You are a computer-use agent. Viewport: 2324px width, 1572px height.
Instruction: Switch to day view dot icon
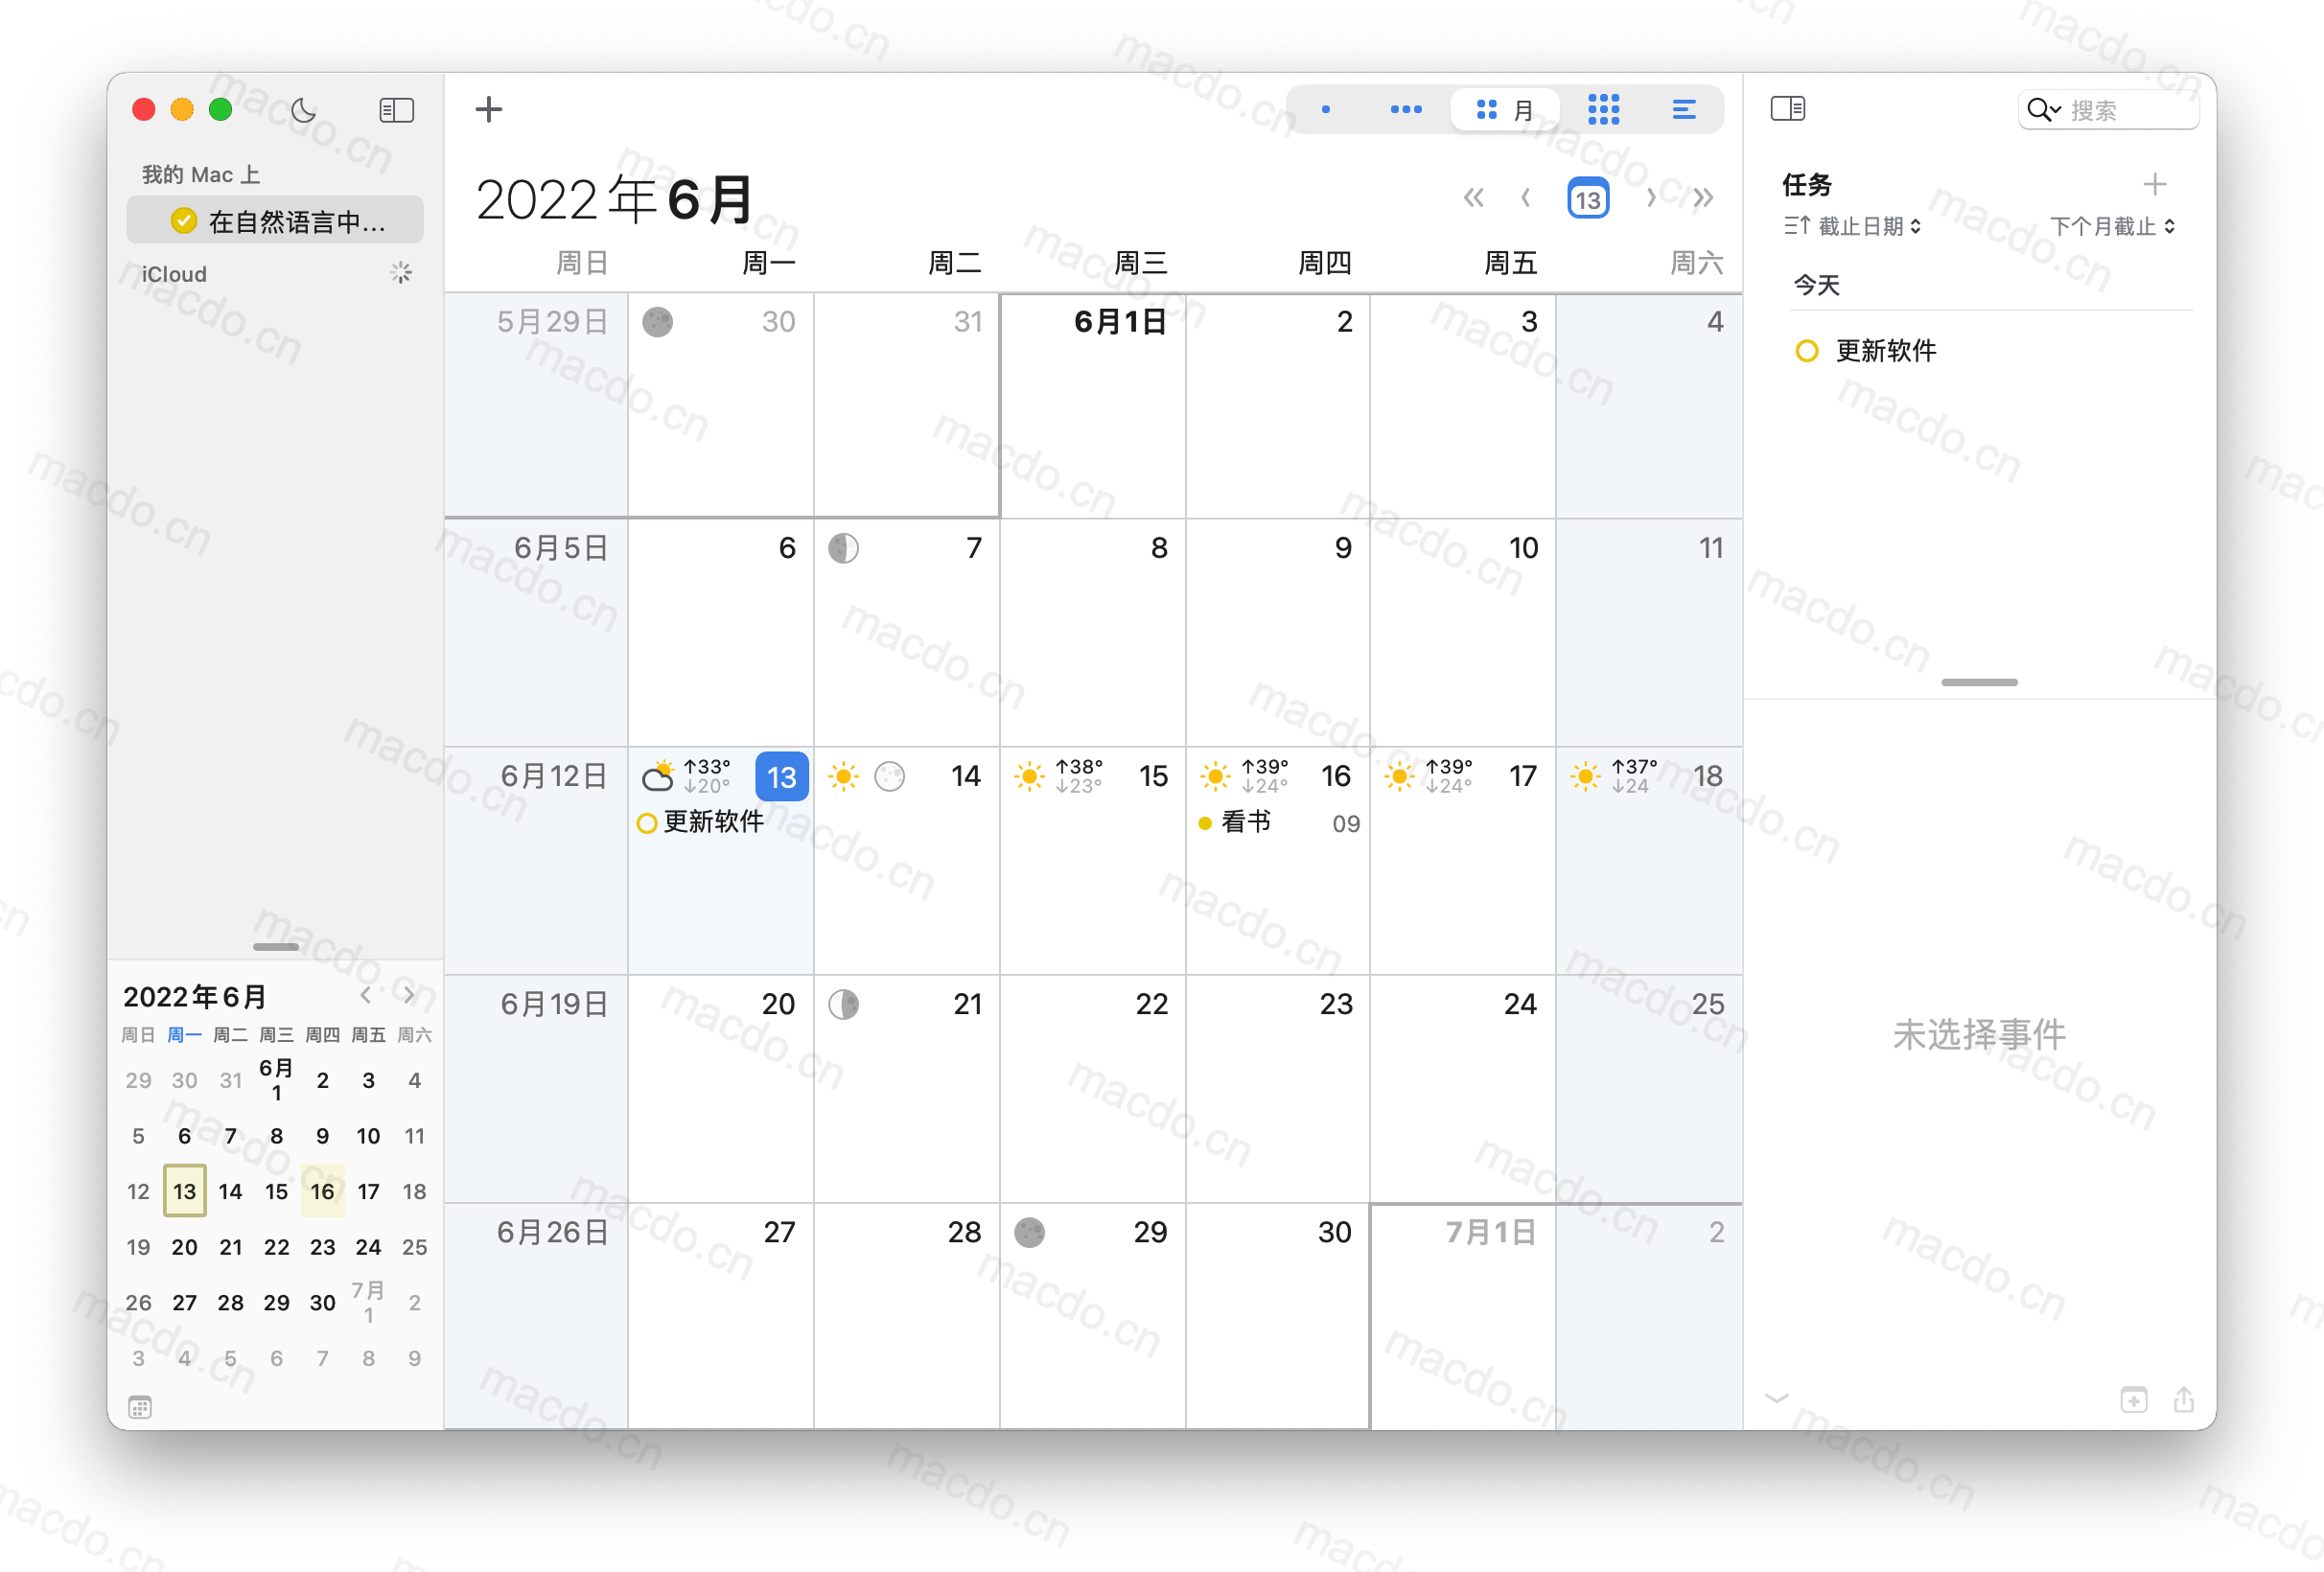pyautogui.click(x=1326, y=110)
